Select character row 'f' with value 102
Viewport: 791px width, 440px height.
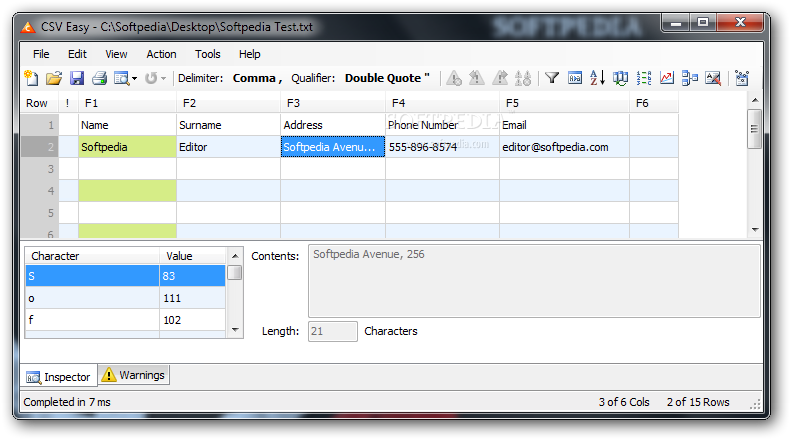click(x=126, y=320)
